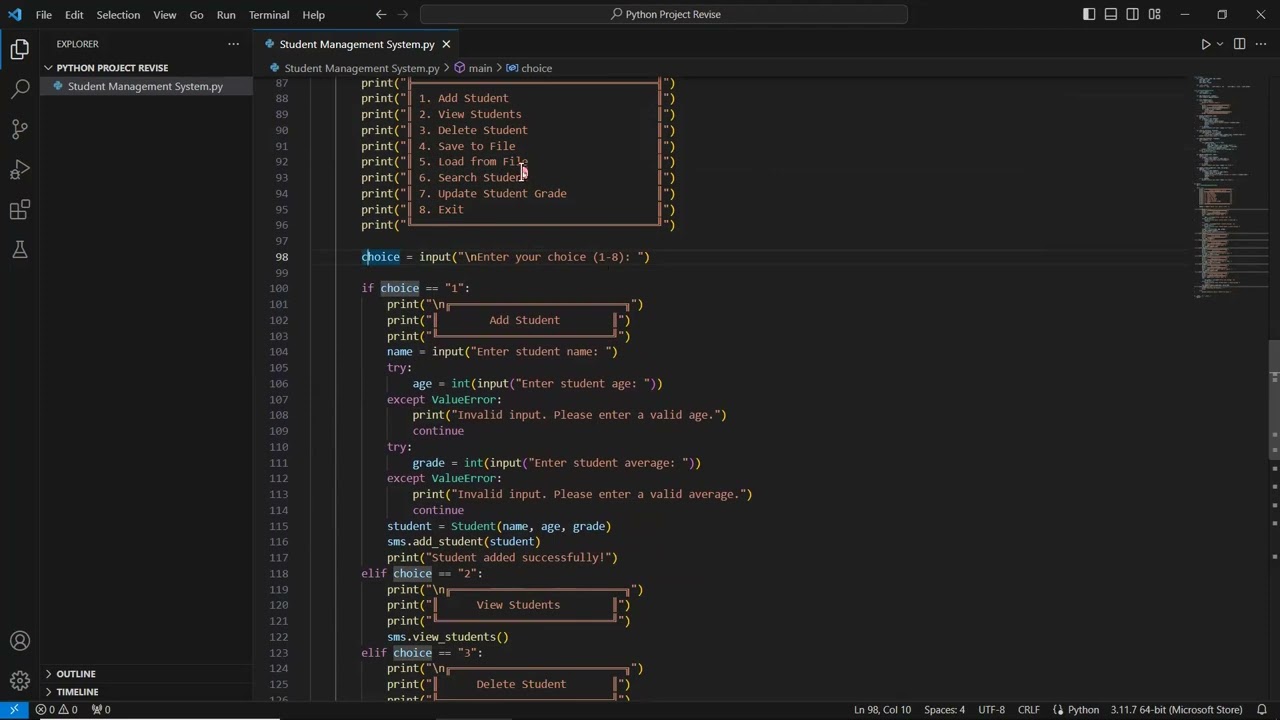Open the View menu
The height and width of the screenshot is (720, 1280).
click(165, 15)
